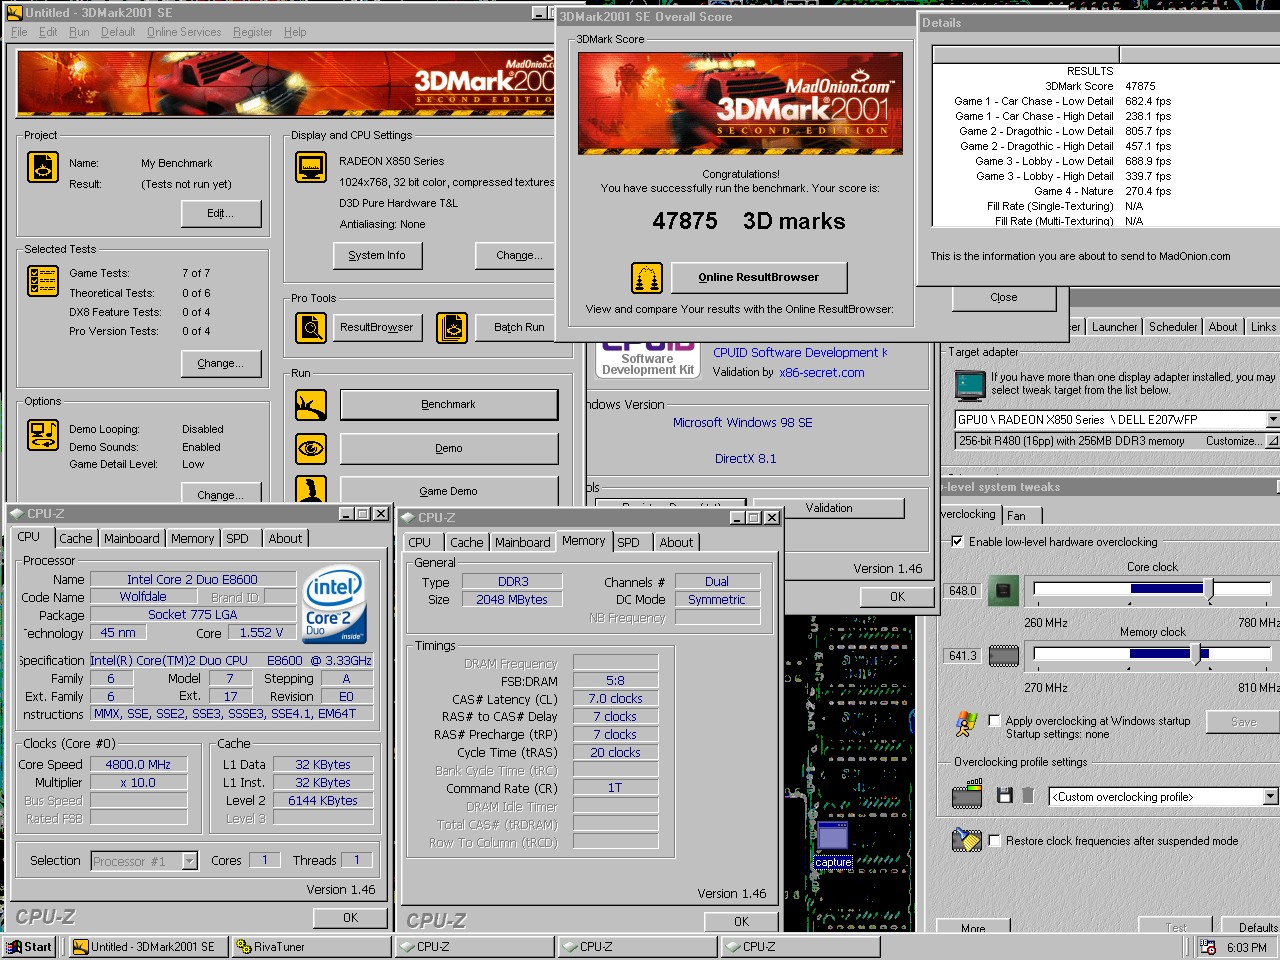The width and height of the screenshot is (1280, 960).
Task: Click the 'Intel Core 2 Duo E8600' name field
Action: click(x=193, y=579)
